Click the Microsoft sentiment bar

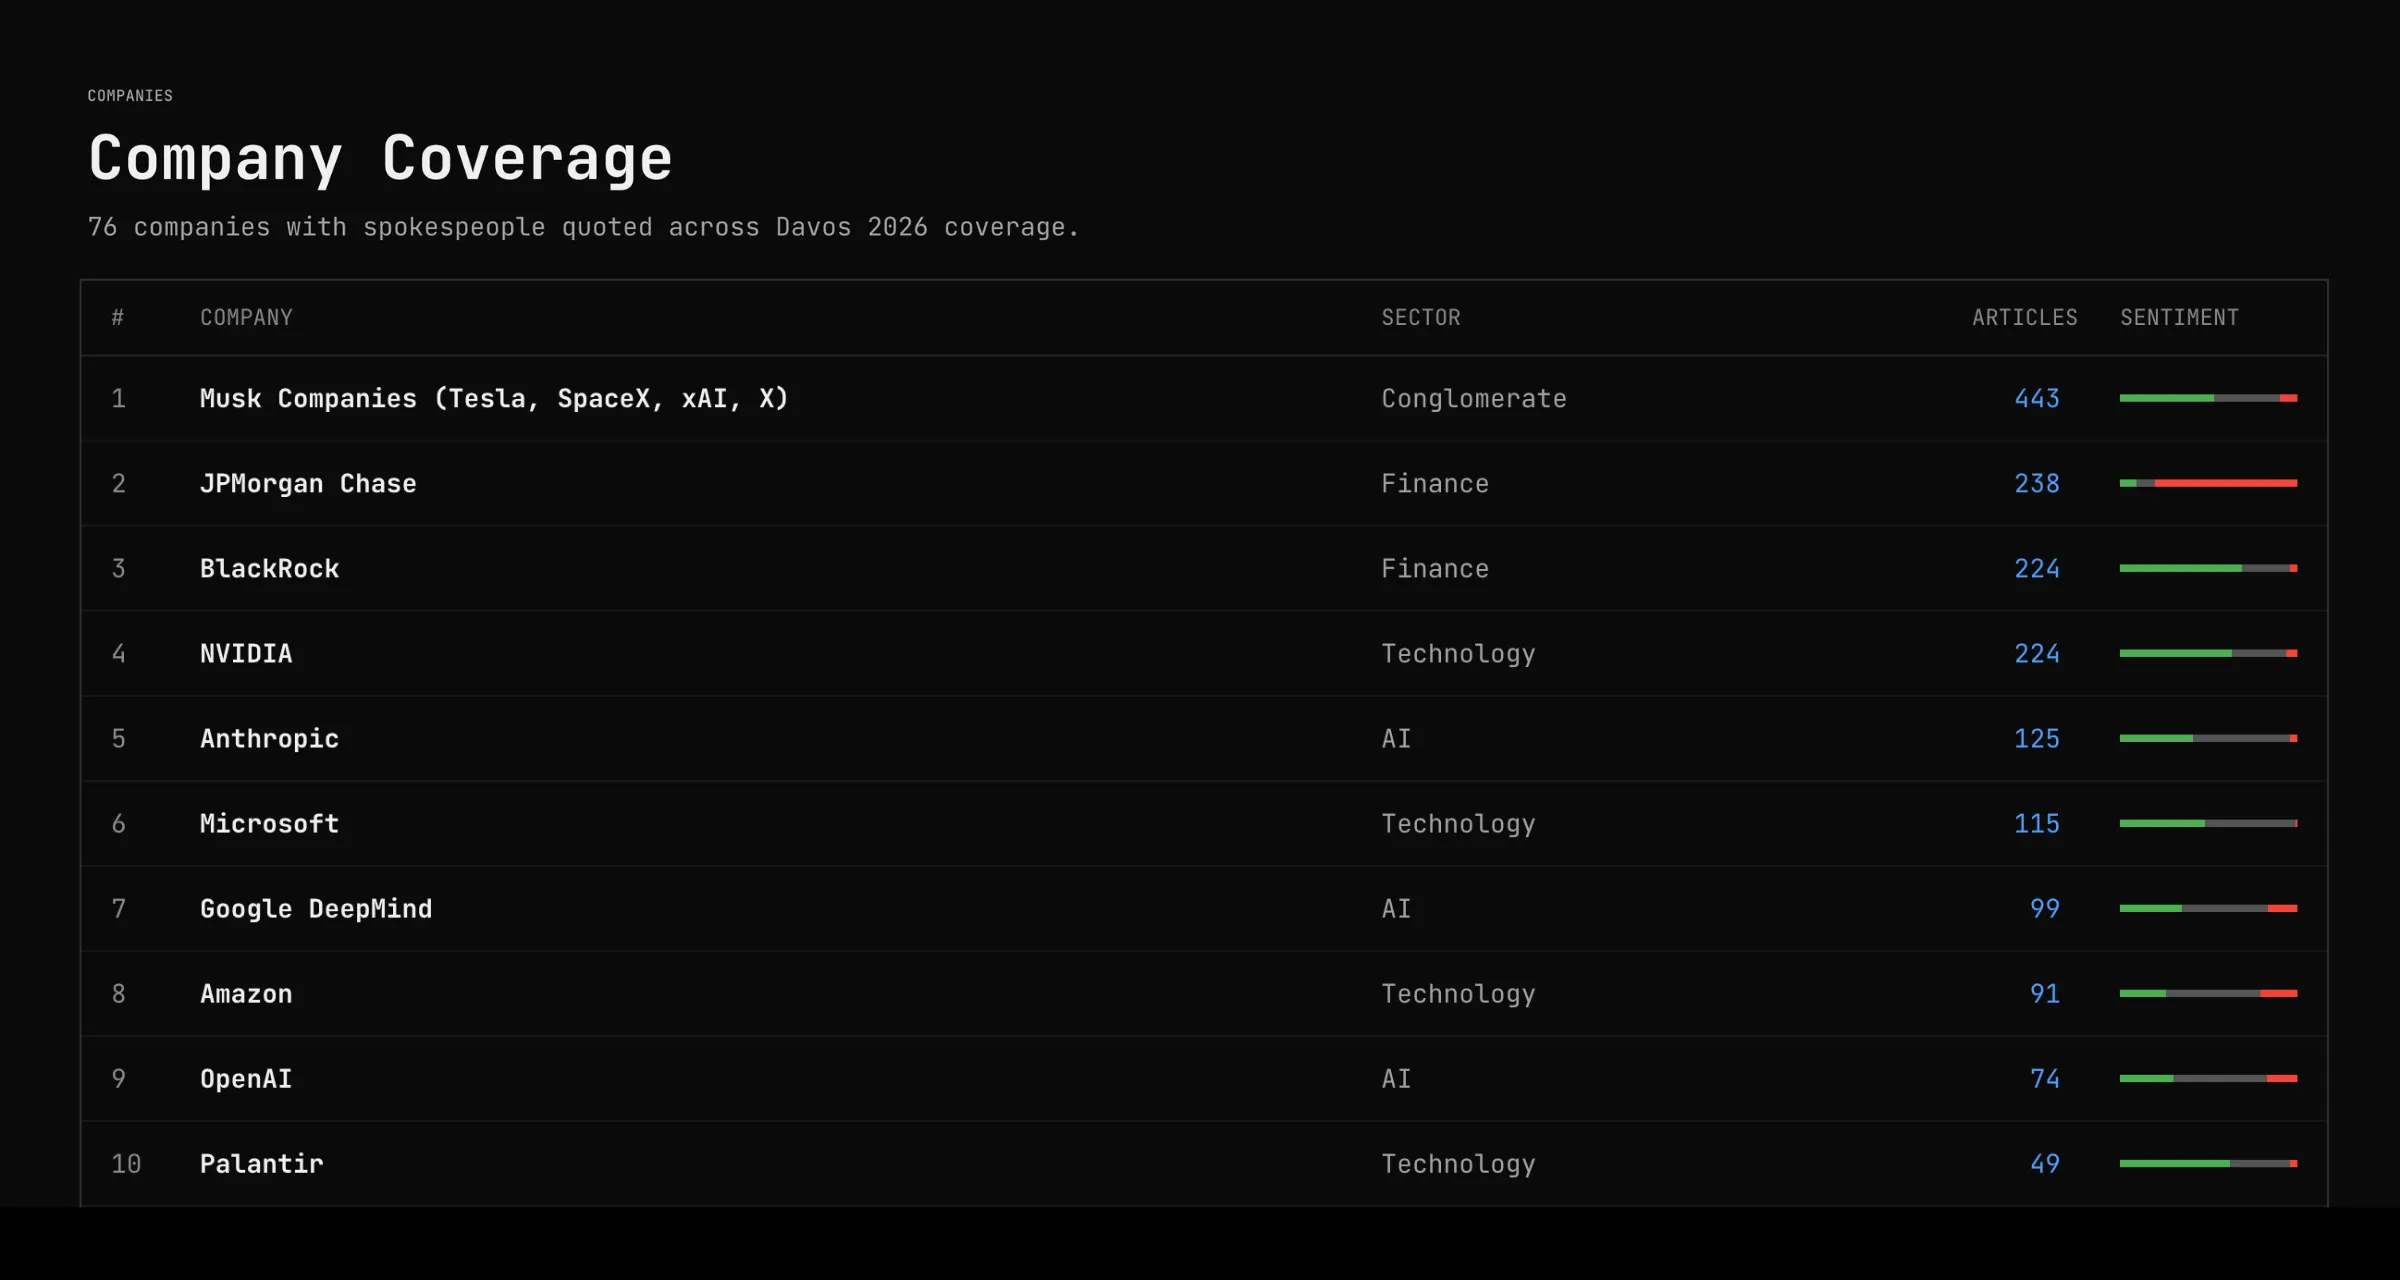[x=2208, y=823]
